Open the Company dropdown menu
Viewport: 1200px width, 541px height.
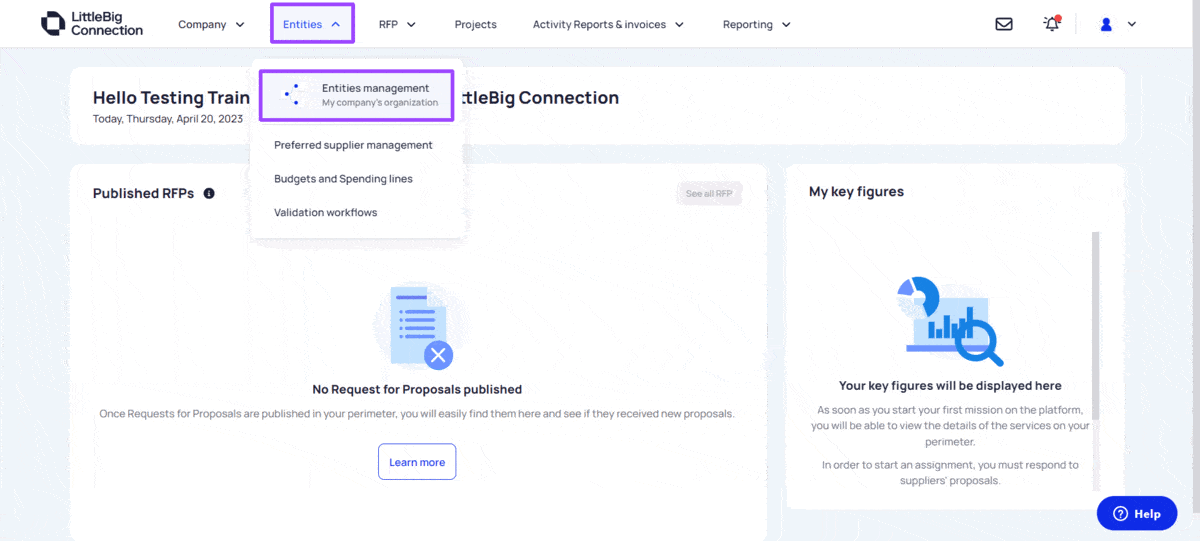pyautogui.click(x=211, y=24)
